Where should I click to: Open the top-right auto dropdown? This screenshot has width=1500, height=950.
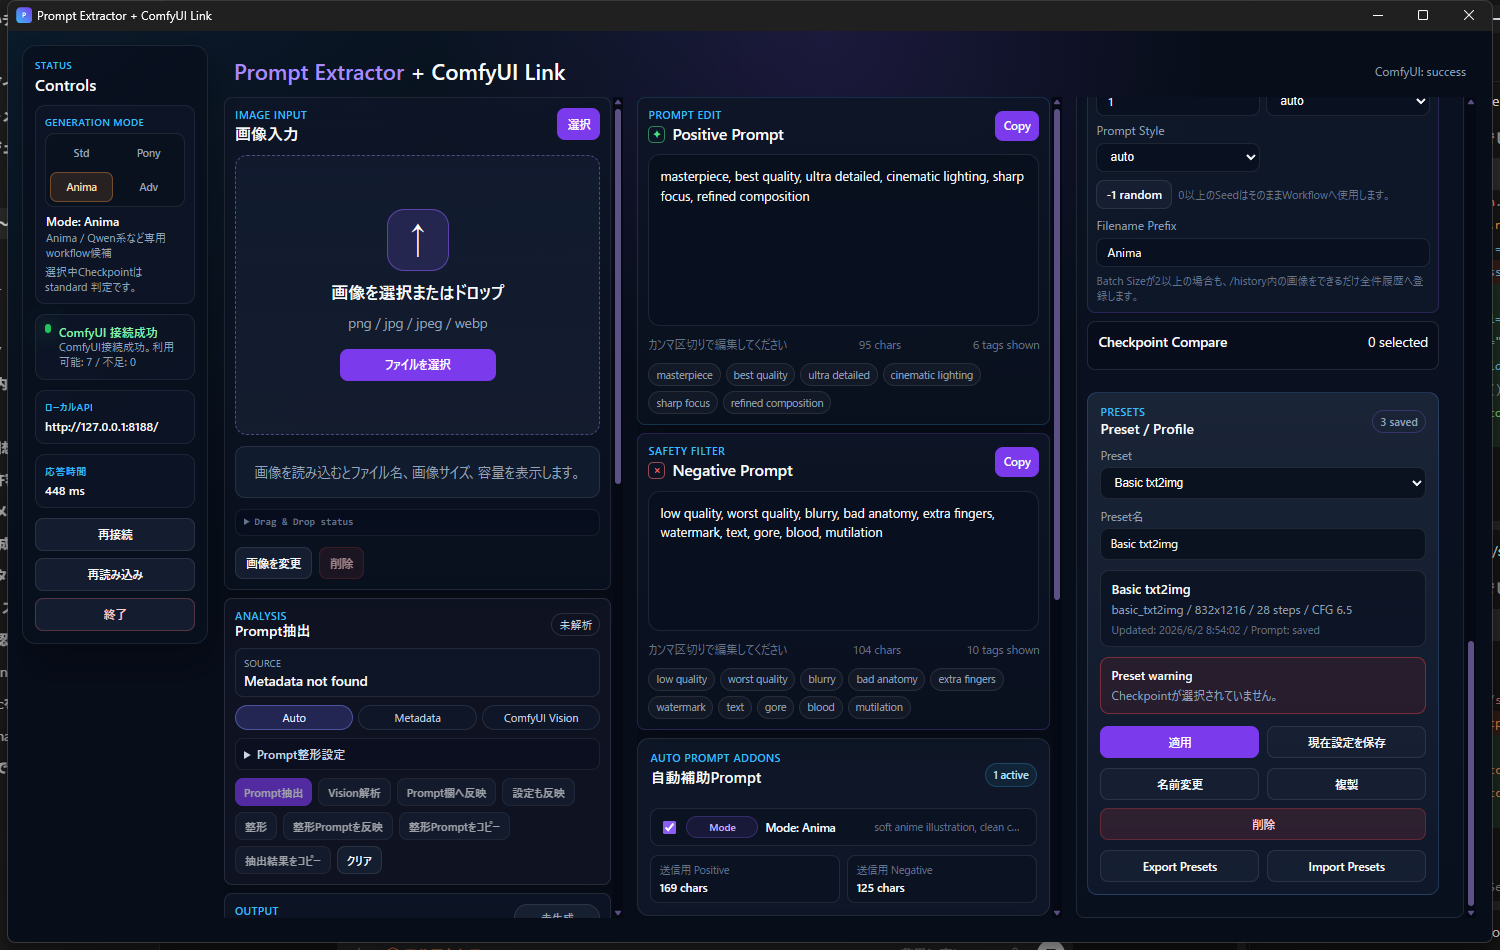point(1350,101)
